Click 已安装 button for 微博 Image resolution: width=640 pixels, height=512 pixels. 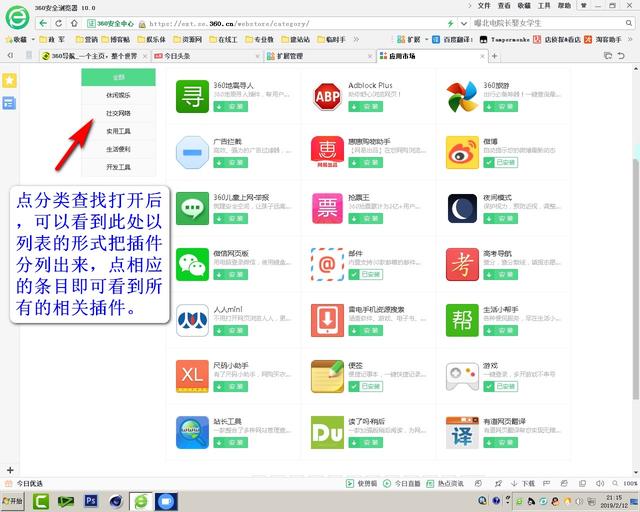tap(500, 163)
